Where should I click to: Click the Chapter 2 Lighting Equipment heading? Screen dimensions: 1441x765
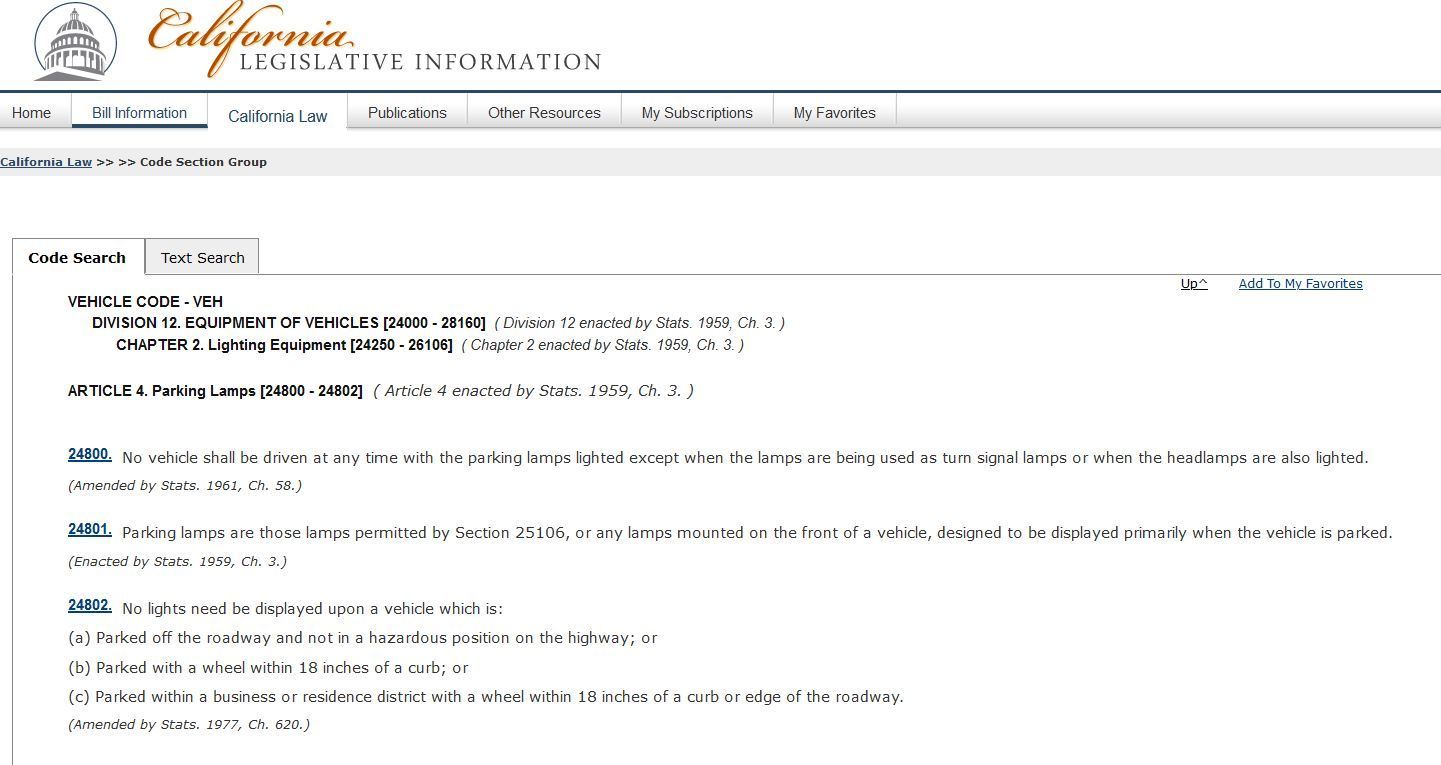point(284,345)
